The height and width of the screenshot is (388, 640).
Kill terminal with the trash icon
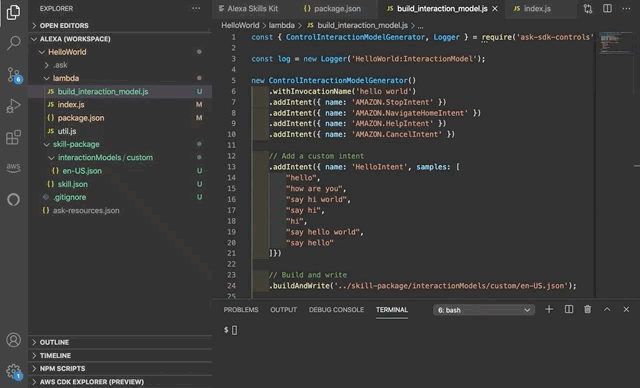click(x=587, y=309)
